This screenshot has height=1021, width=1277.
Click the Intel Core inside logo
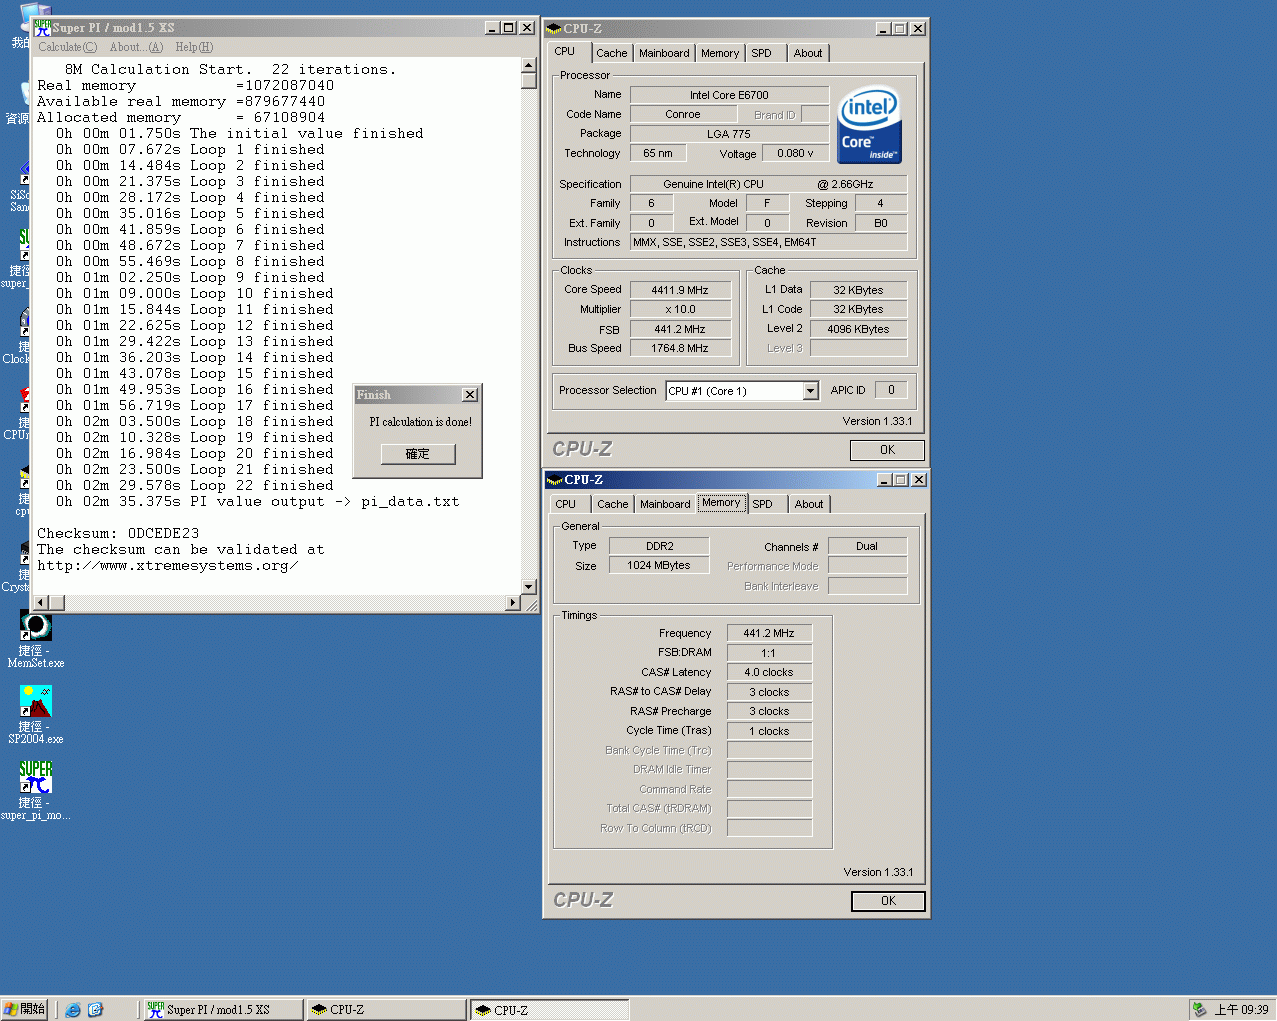tap(869, 125)
